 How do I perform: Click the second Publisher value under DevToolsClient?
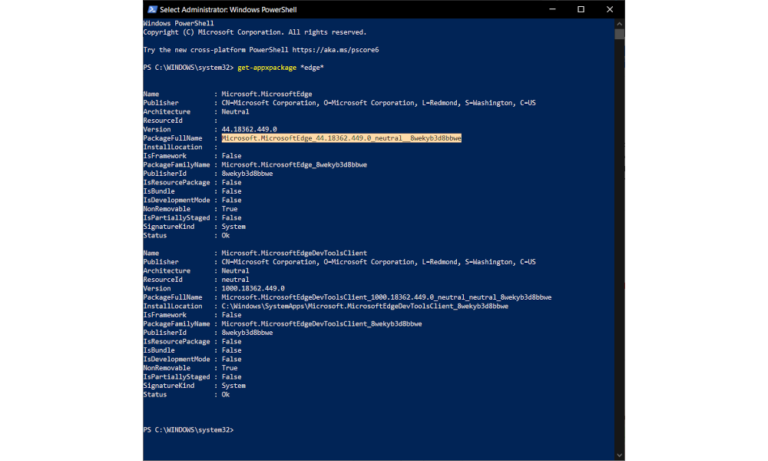[379, 262]
